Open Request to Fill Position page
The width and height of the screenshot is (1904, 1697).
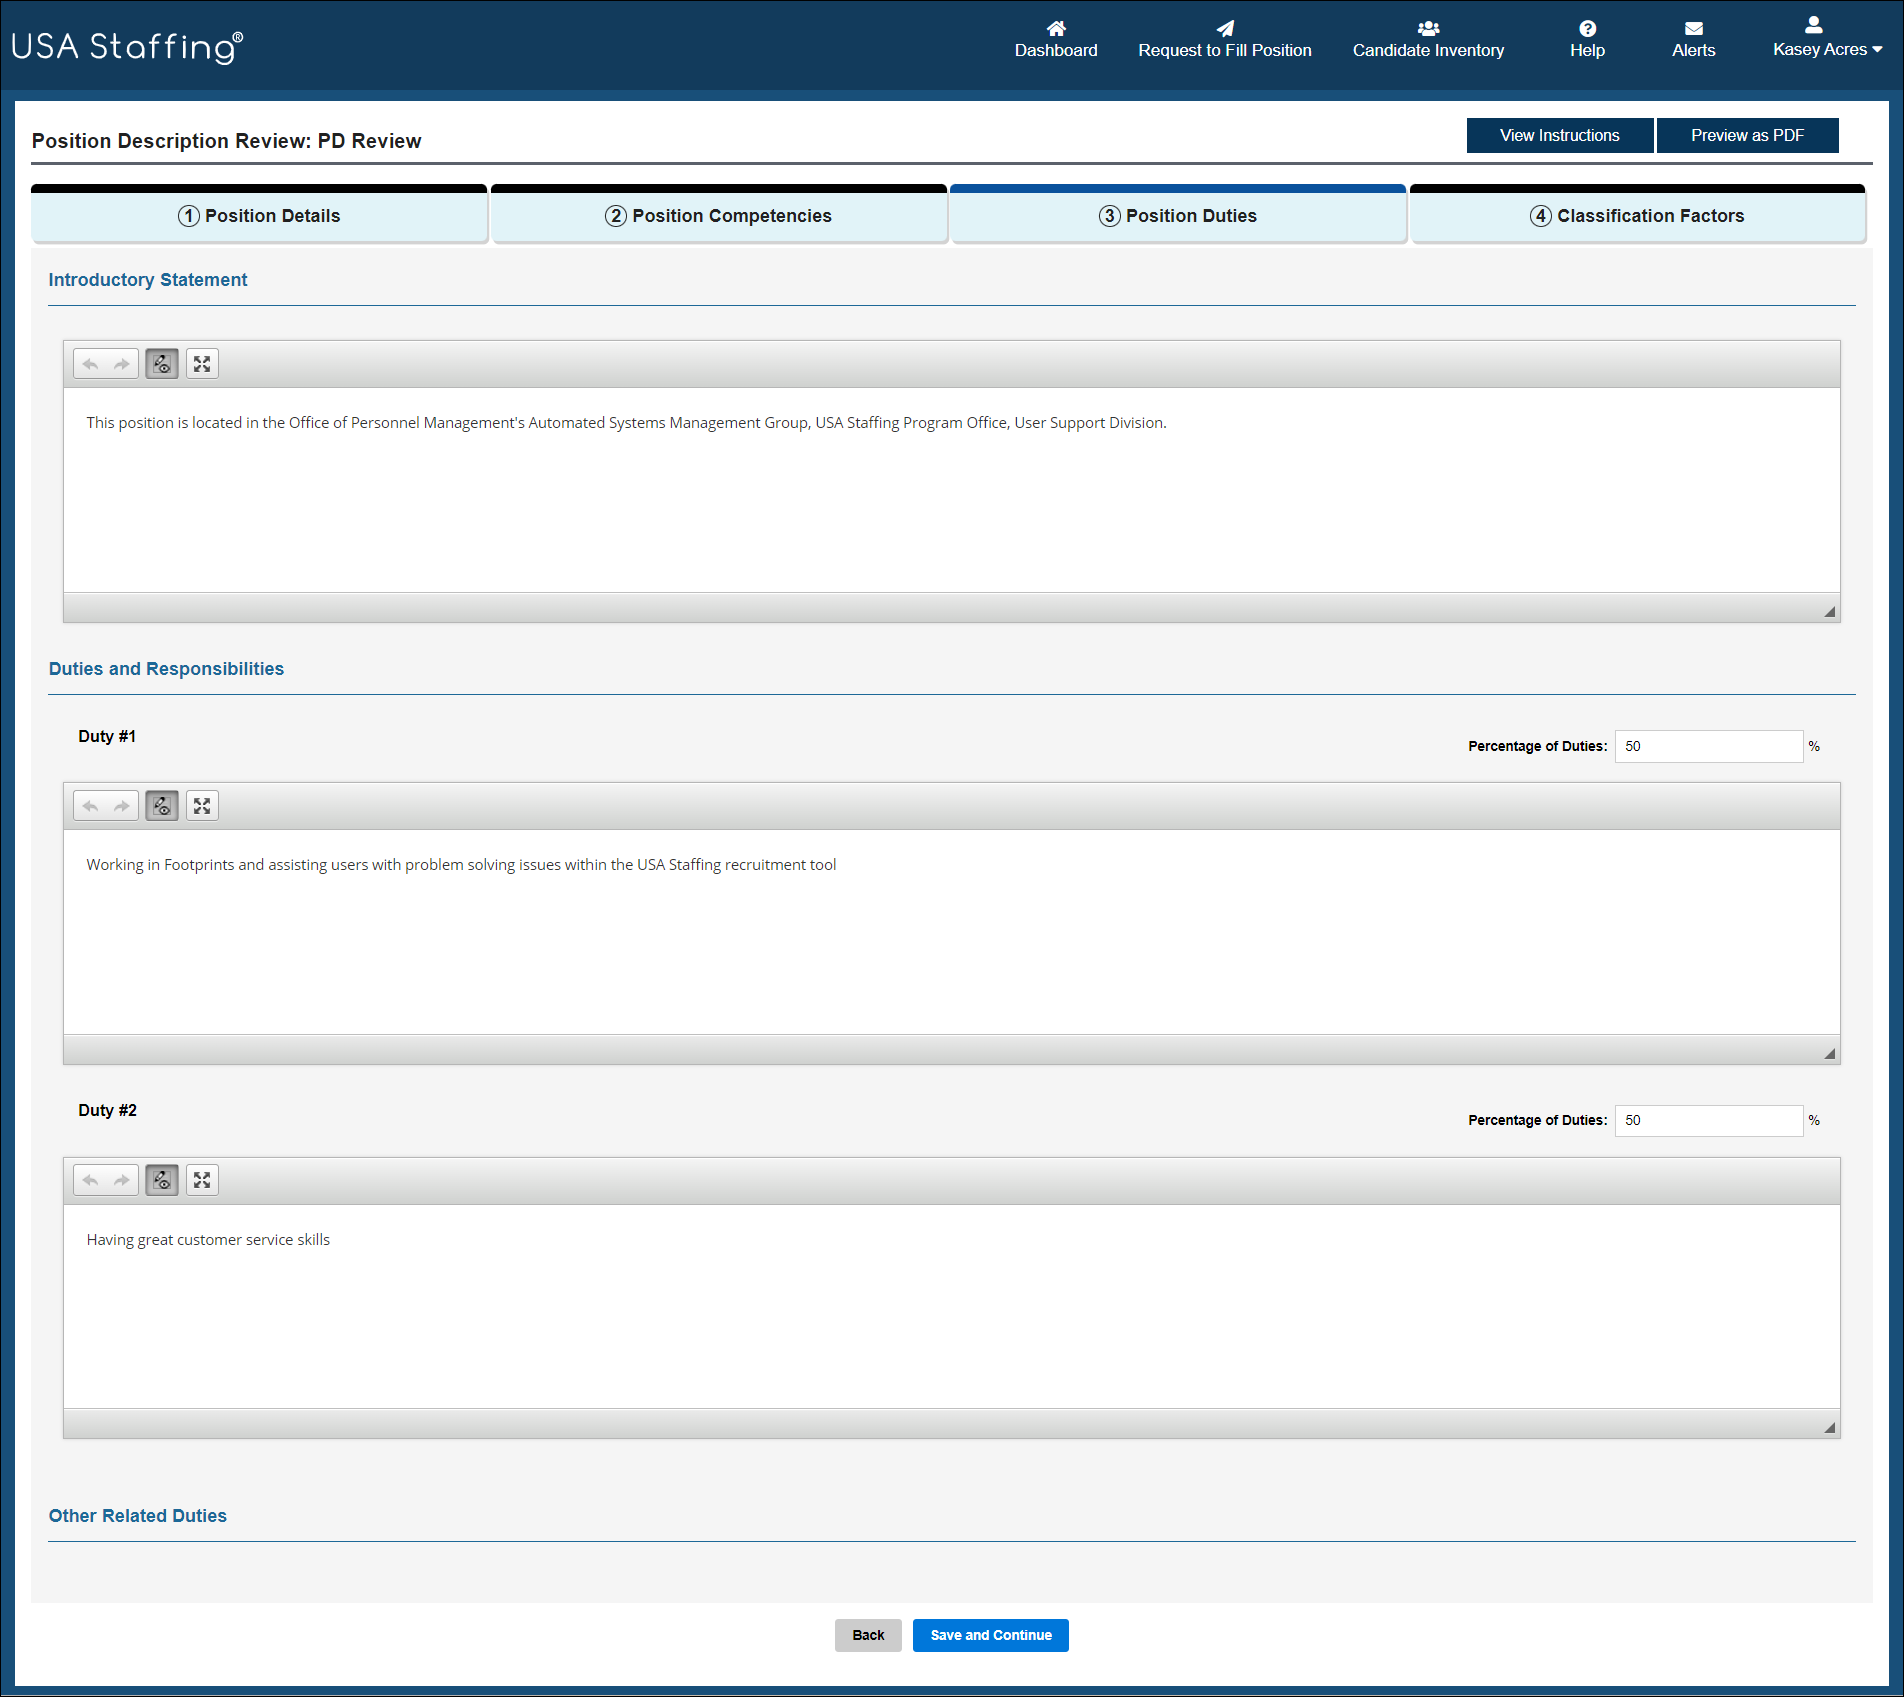(1224, 39)
